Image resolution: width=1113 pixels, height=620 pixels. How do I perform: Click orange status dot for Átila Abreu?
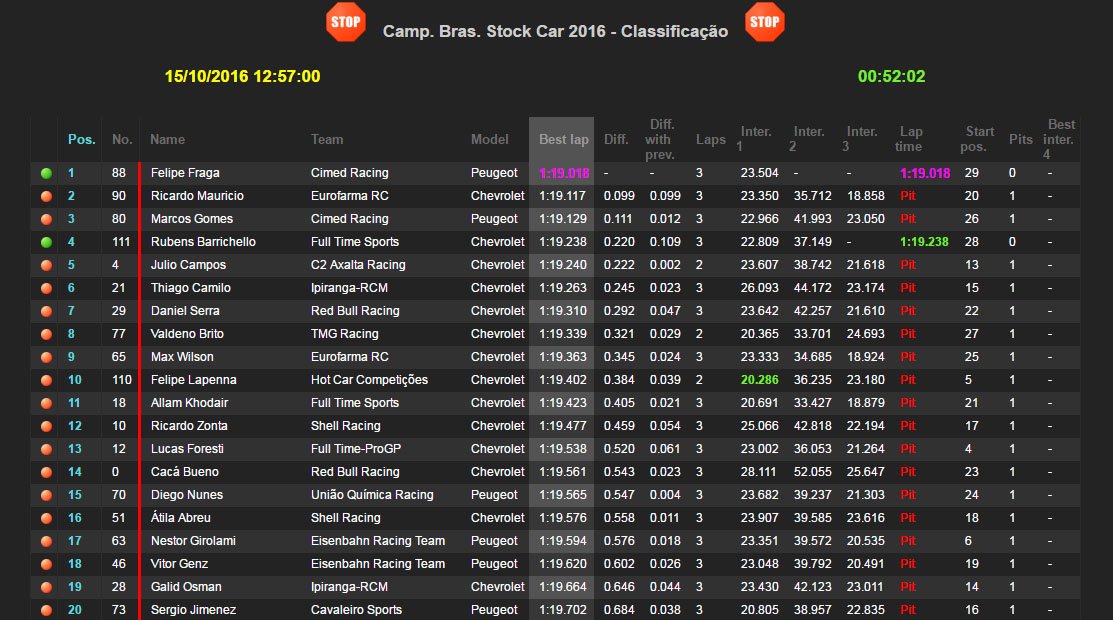(46, 518)
